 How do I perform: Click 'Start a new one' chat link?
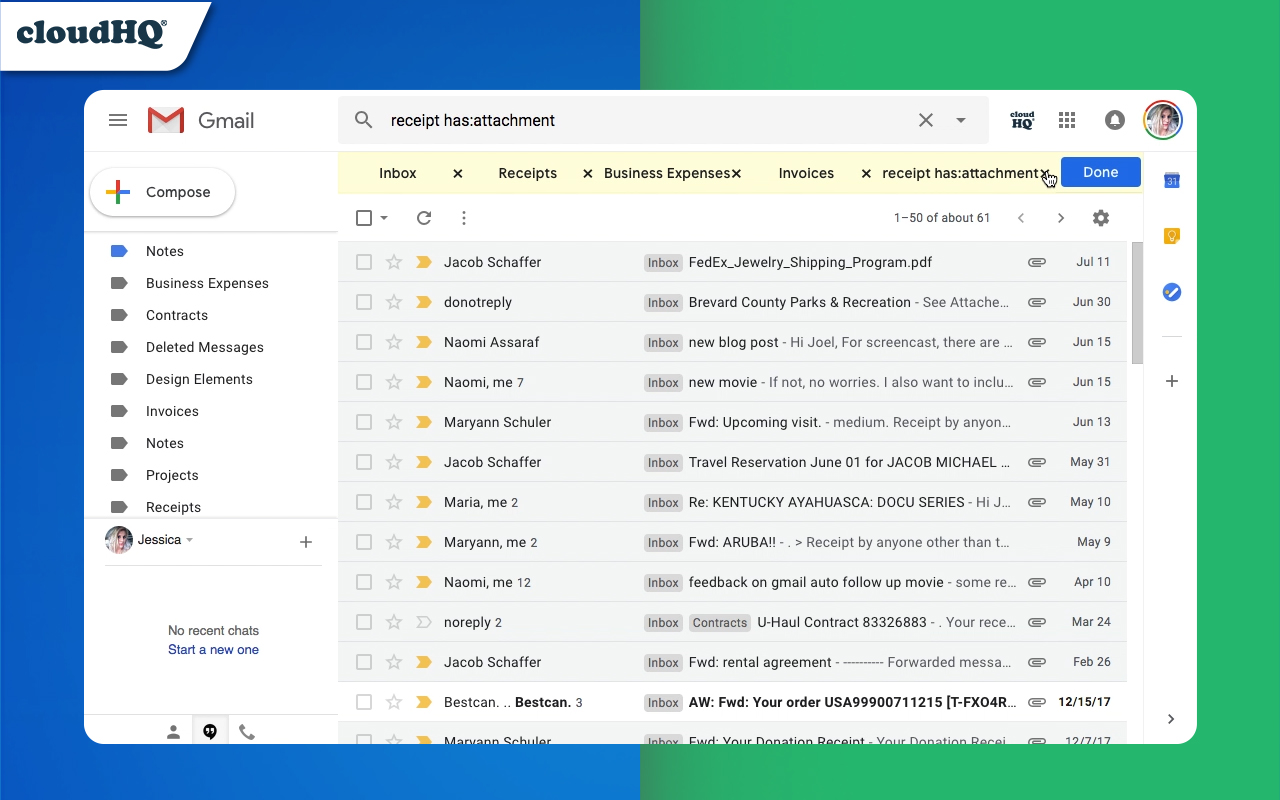tap(213, 649)
